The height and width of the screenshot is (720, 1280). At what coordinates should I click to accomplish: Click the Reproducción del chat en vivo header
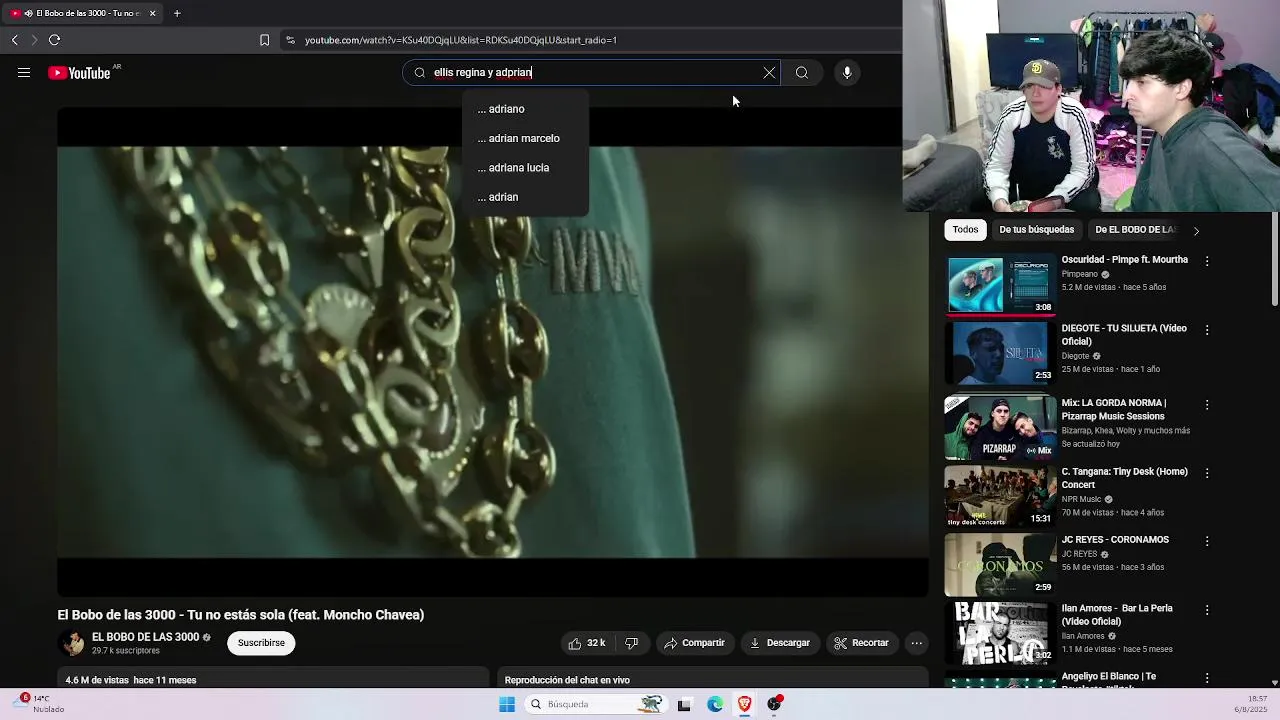567,680
